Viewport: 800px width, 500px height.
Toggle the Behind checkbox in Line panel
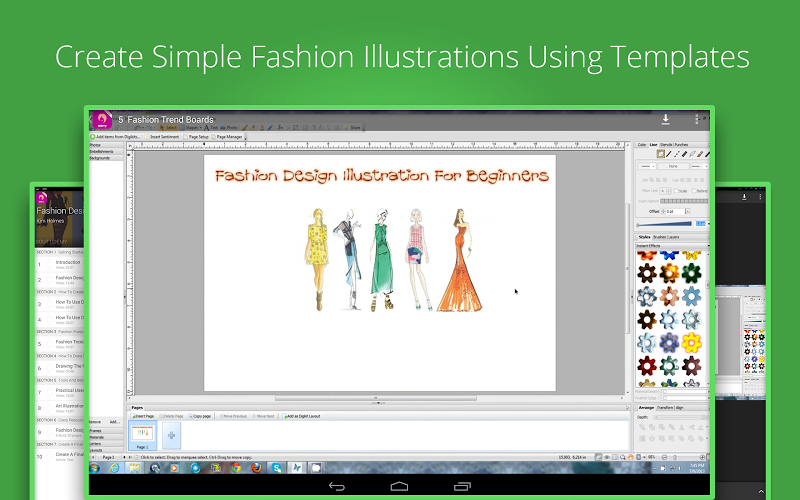coord(695,190)
